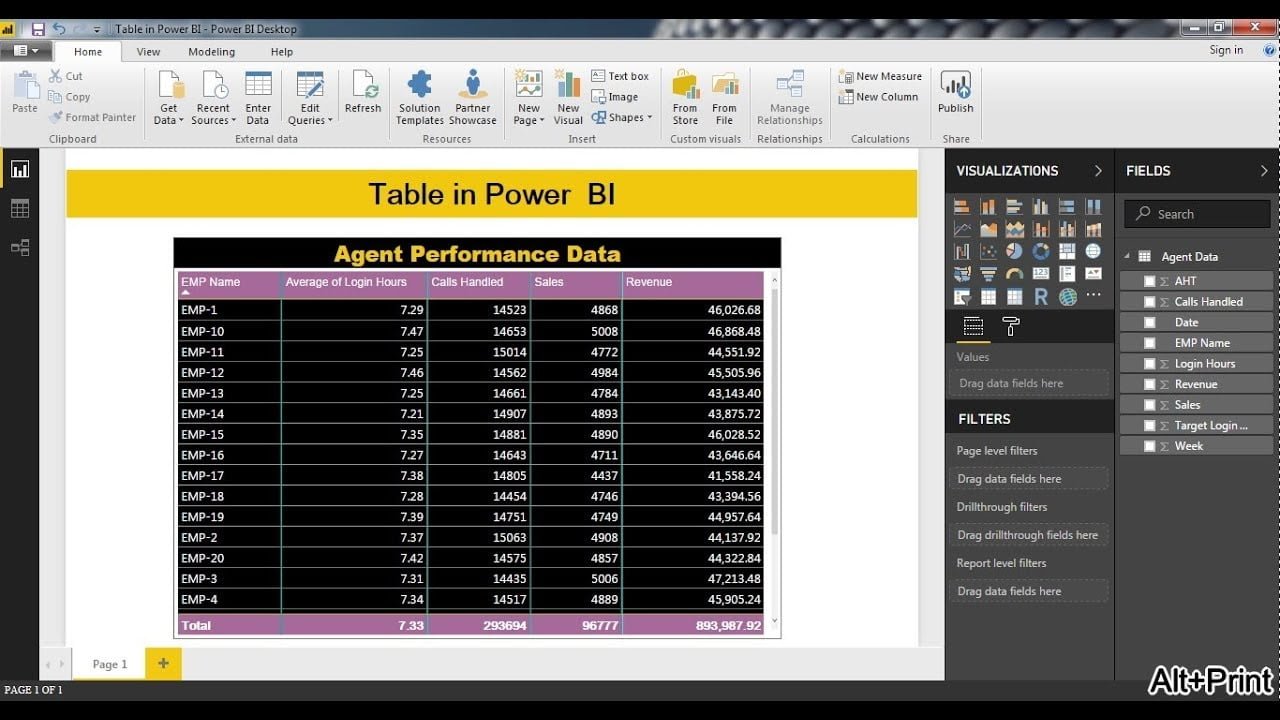Select the Donut chart visual
Viewport: 1280px width, 720px height.
click(x=1041, y=251)
